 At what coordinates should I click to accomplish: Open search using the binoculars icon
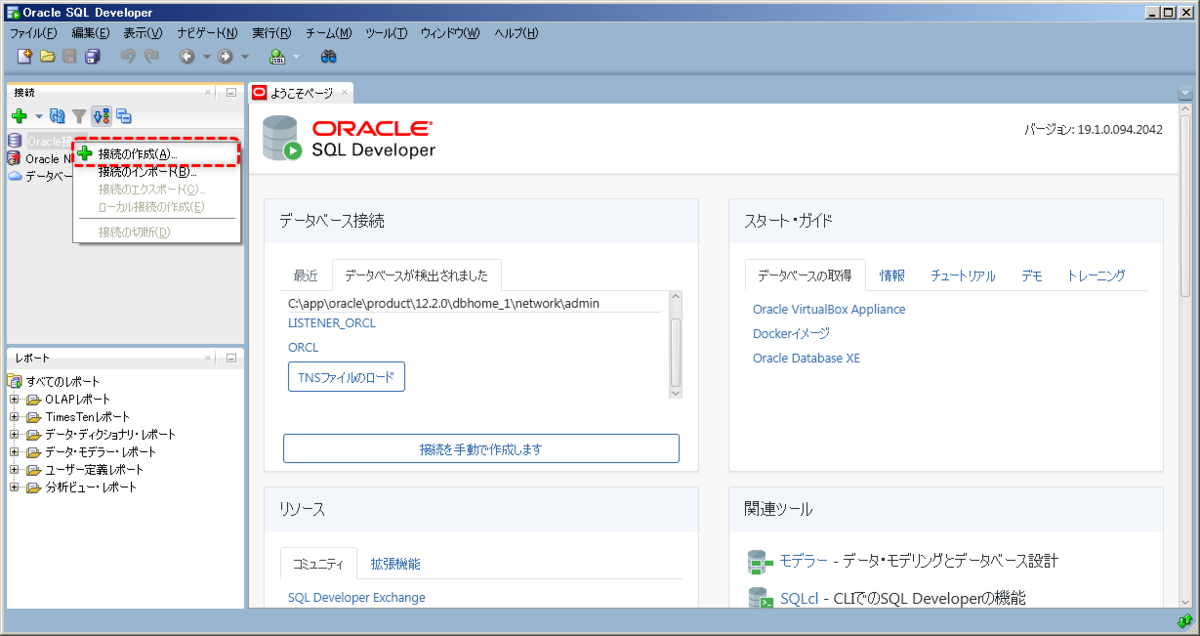point(330,57)
